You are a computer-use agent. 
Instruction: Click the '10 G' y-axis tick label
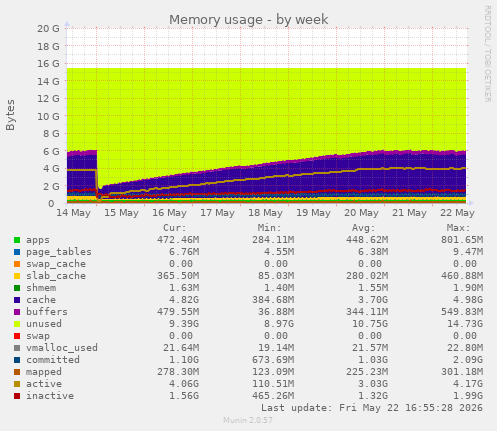(x=48, y=116)
